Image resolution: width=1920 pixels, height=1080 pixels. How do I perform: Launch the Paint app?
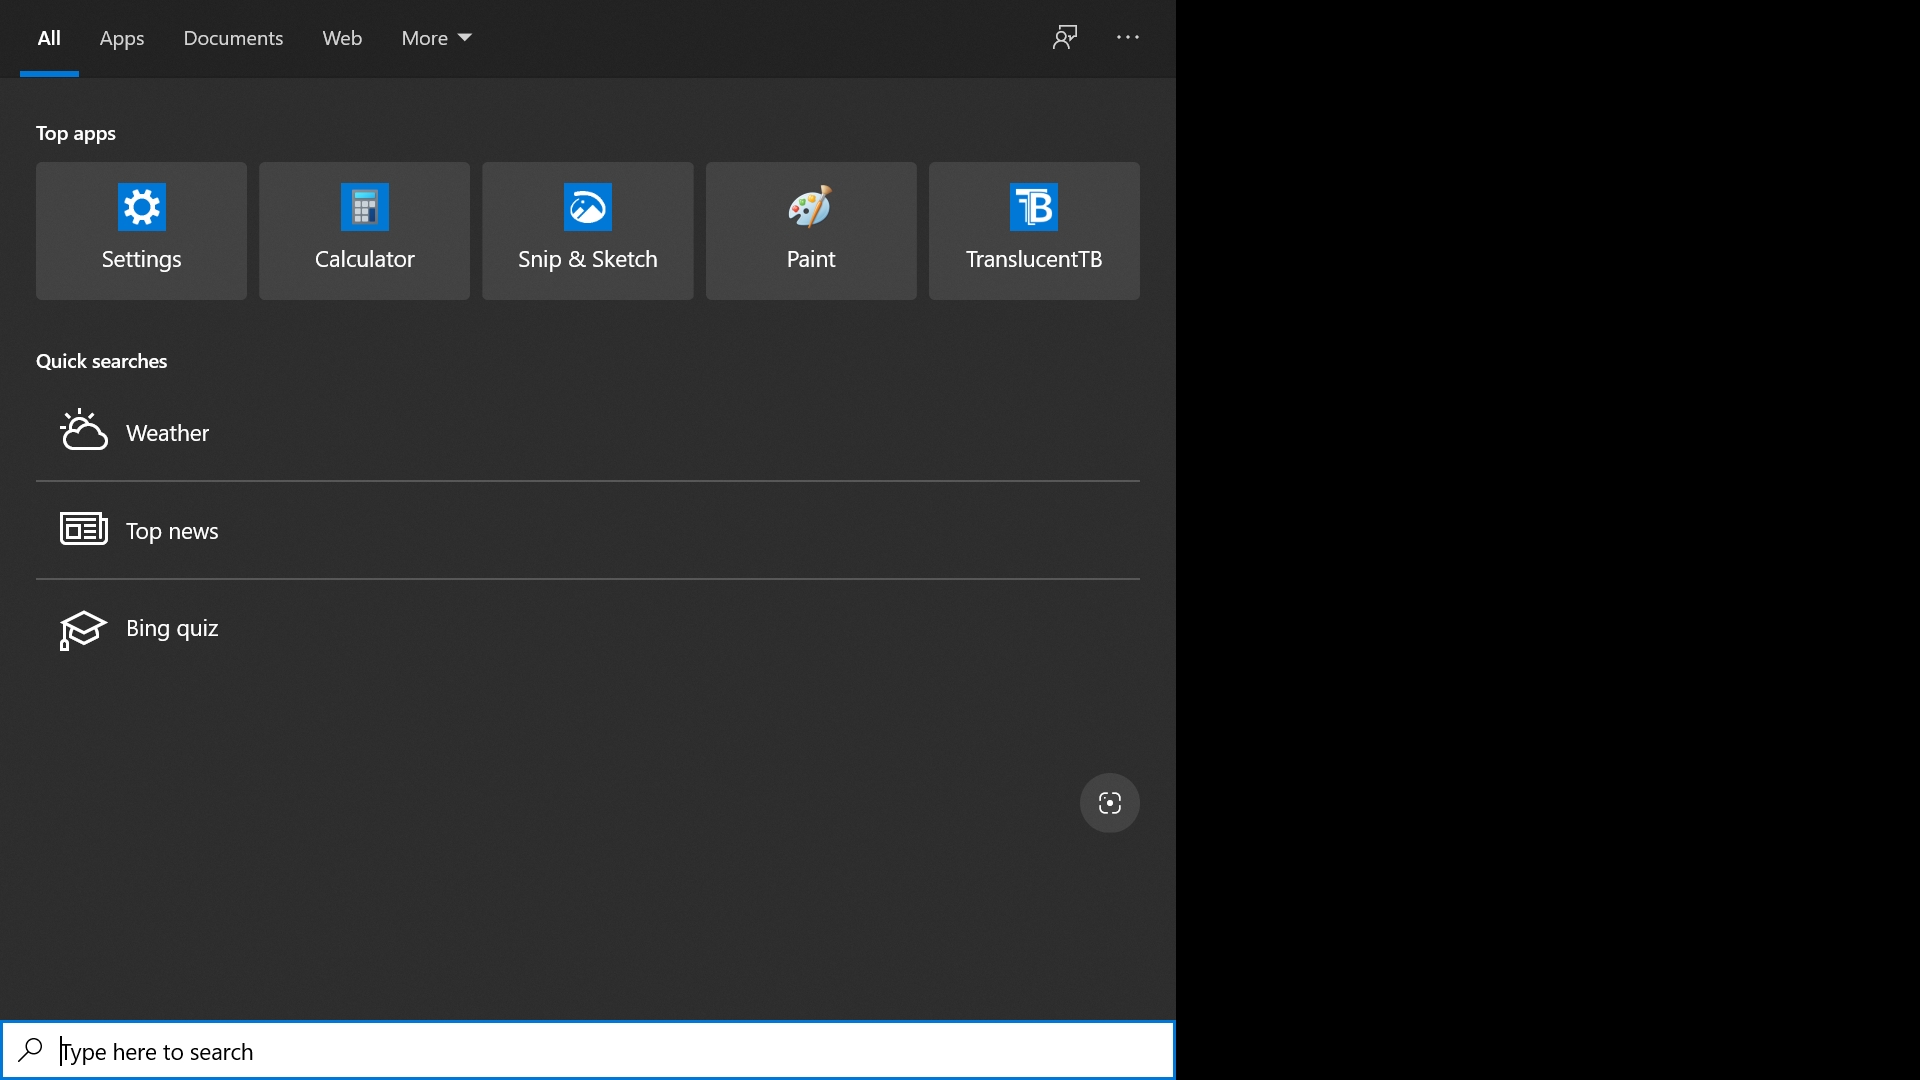click(810, 230)
